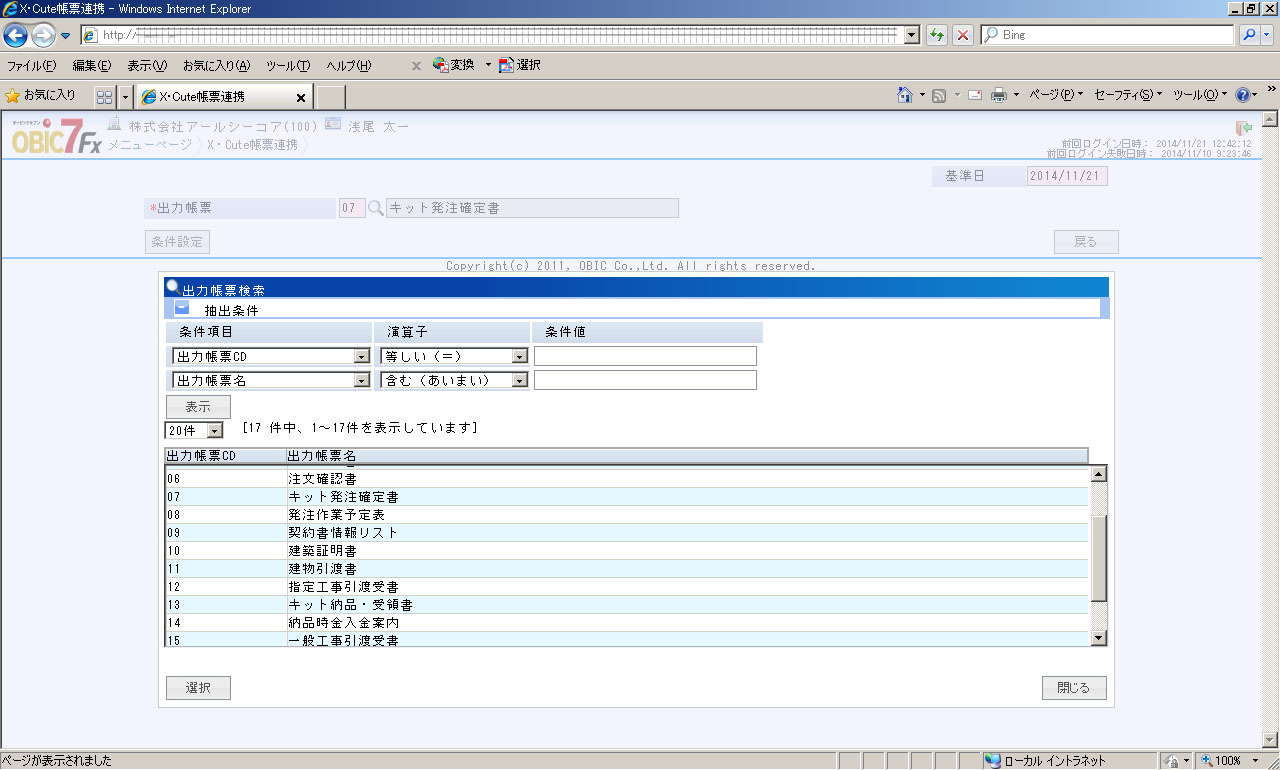The height and width of the screenshot is (770, 1280).
Task: Click the Bing search box
Action: (1107, 35)
